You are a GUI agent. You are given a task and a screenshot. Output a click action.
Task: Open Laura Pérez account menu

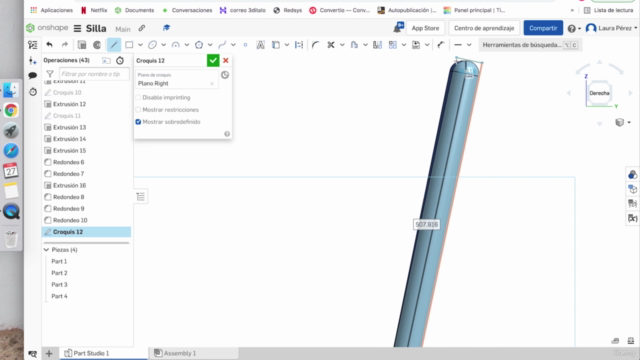611,28
